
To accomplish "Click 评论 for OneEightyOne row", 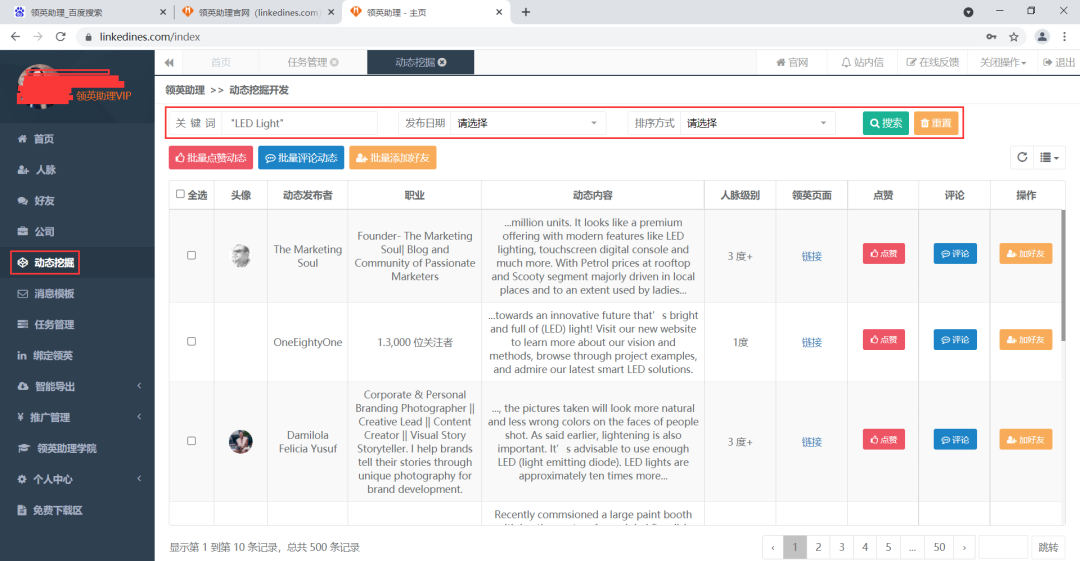I will coord(955,340).
